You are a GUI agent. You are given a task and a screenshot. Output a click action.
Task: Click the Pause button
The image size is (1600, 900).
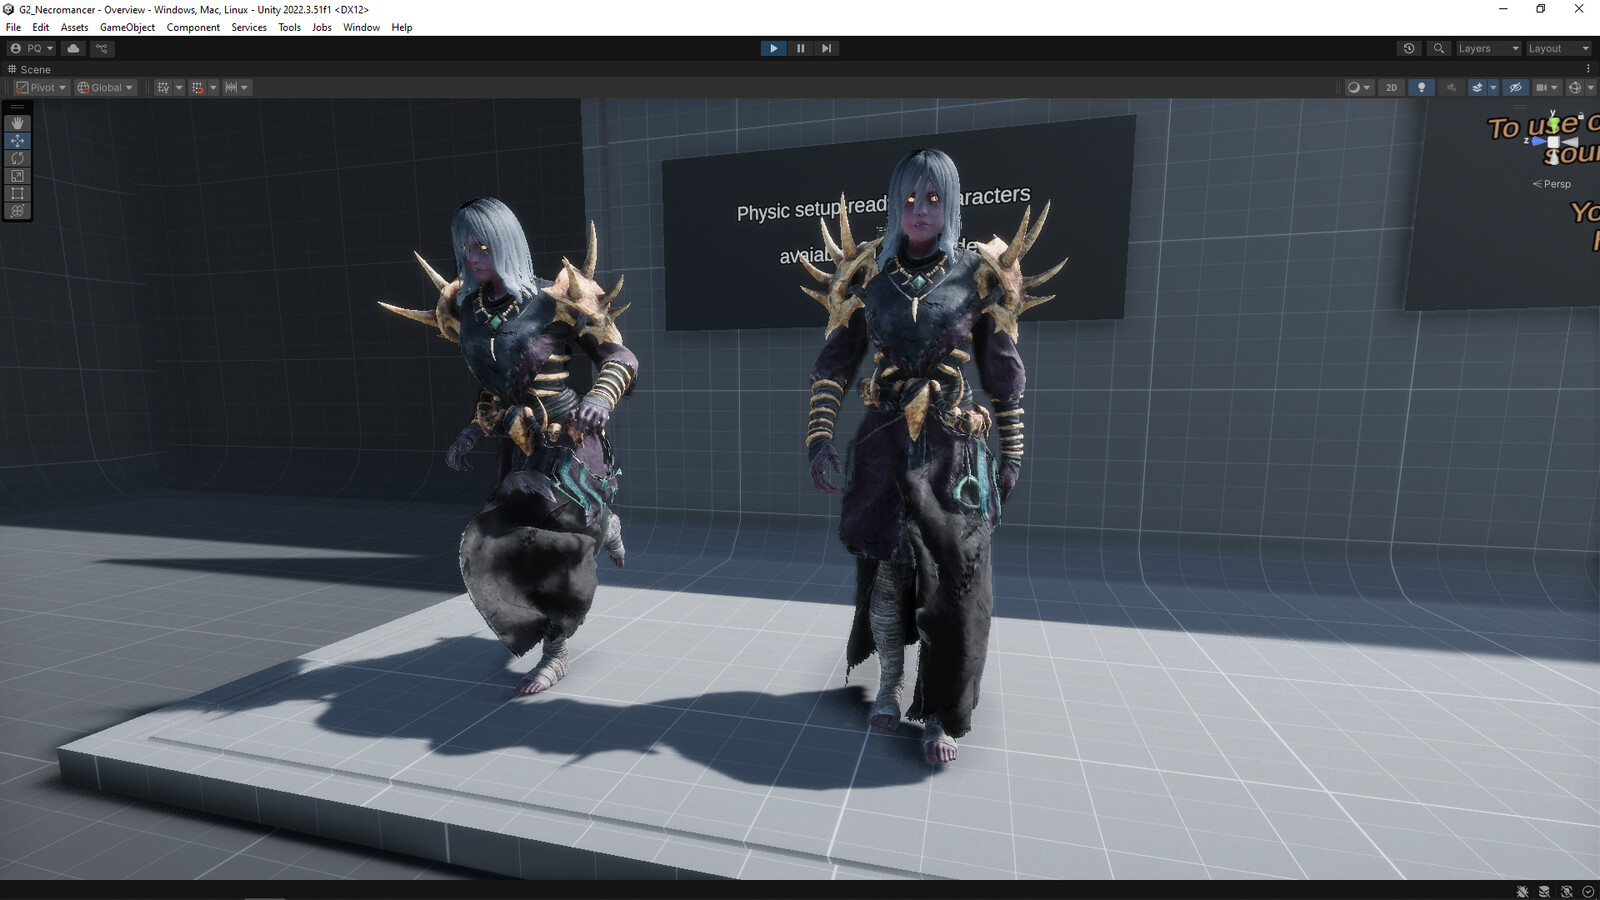tap(800, 48)
